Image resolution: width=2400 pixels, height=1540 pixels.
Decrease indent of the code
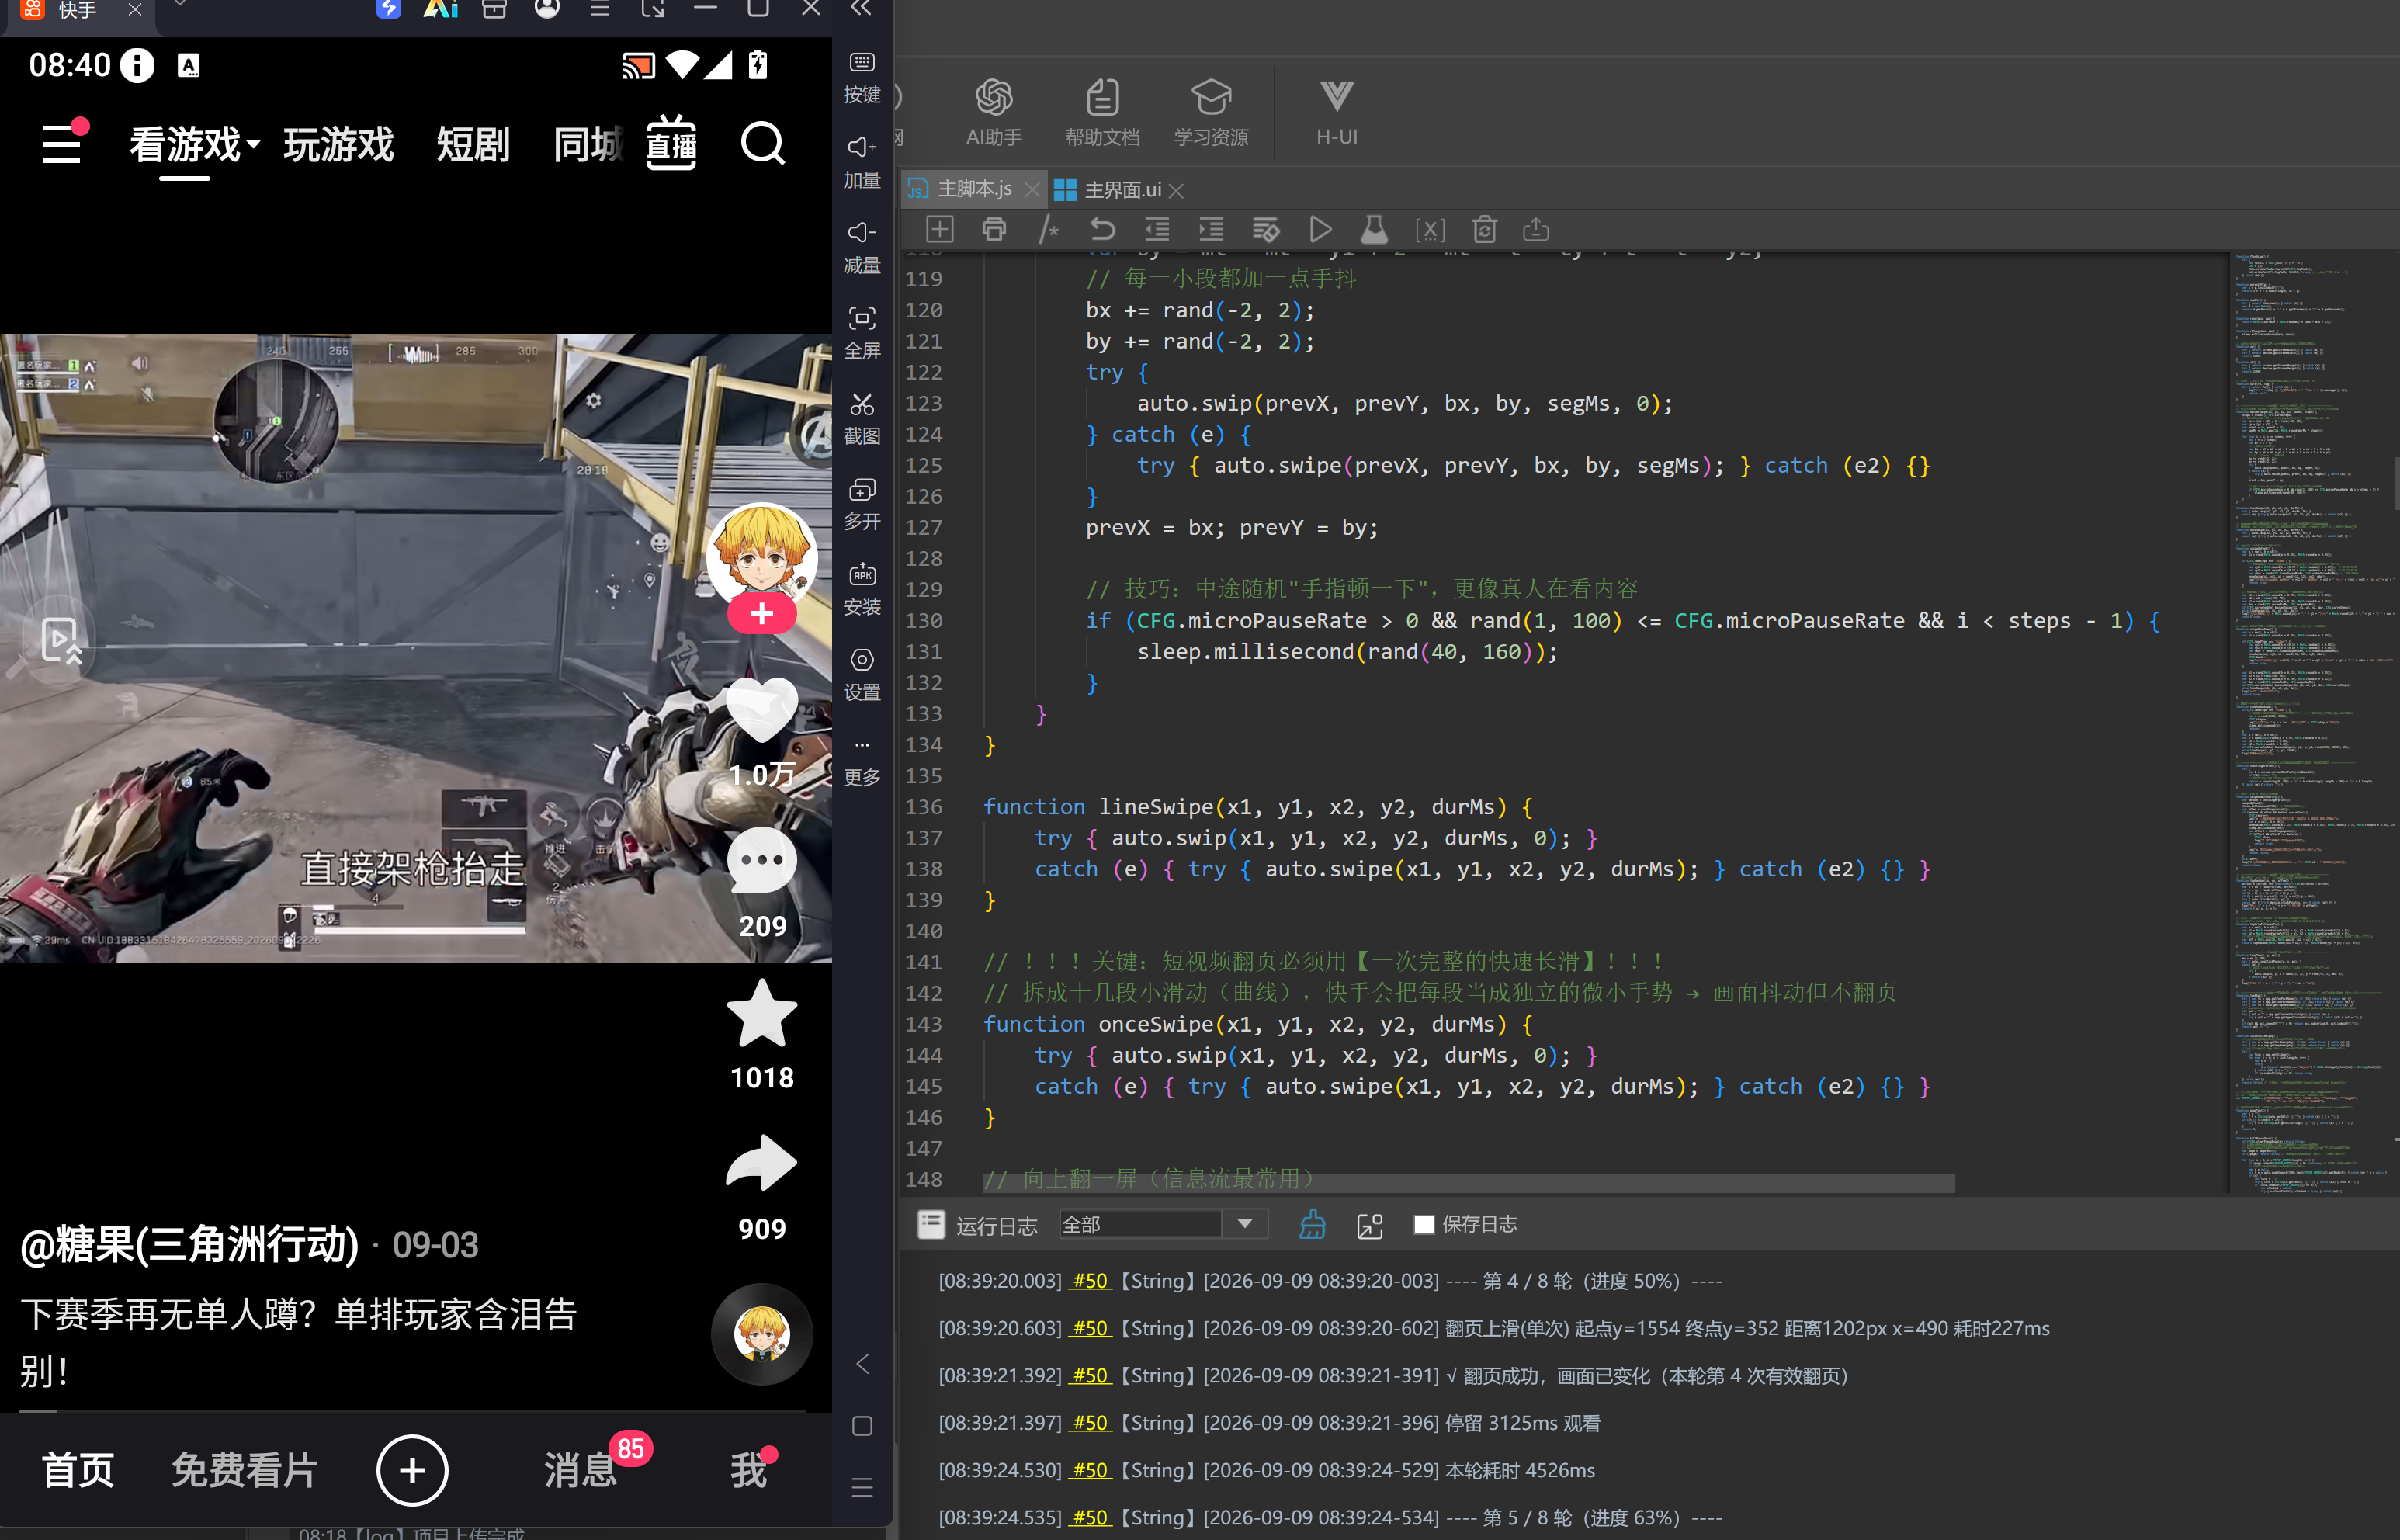tap(1157, 230)
